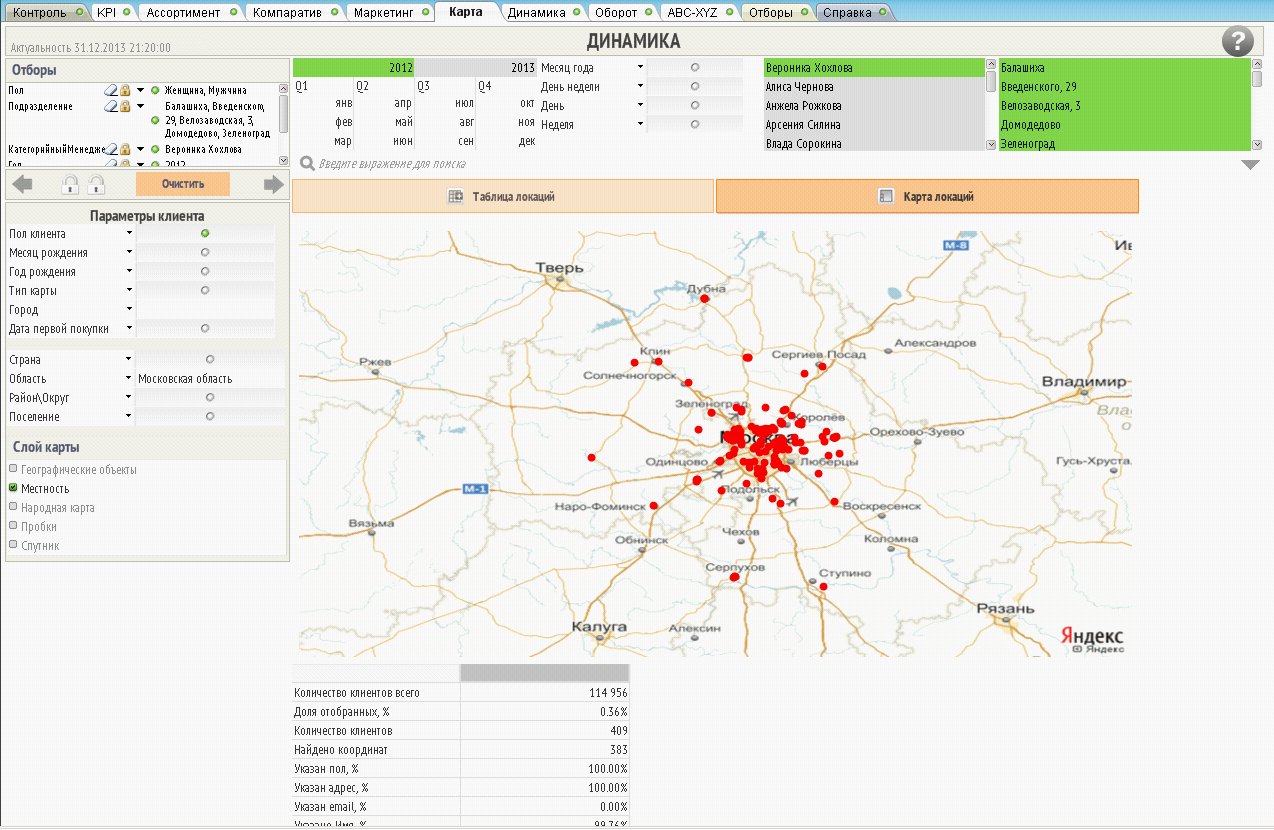Clear the Подразделение selection with eraser icon
The image size is (1274, 830).
pyautogui.click(x=112, y=105)
